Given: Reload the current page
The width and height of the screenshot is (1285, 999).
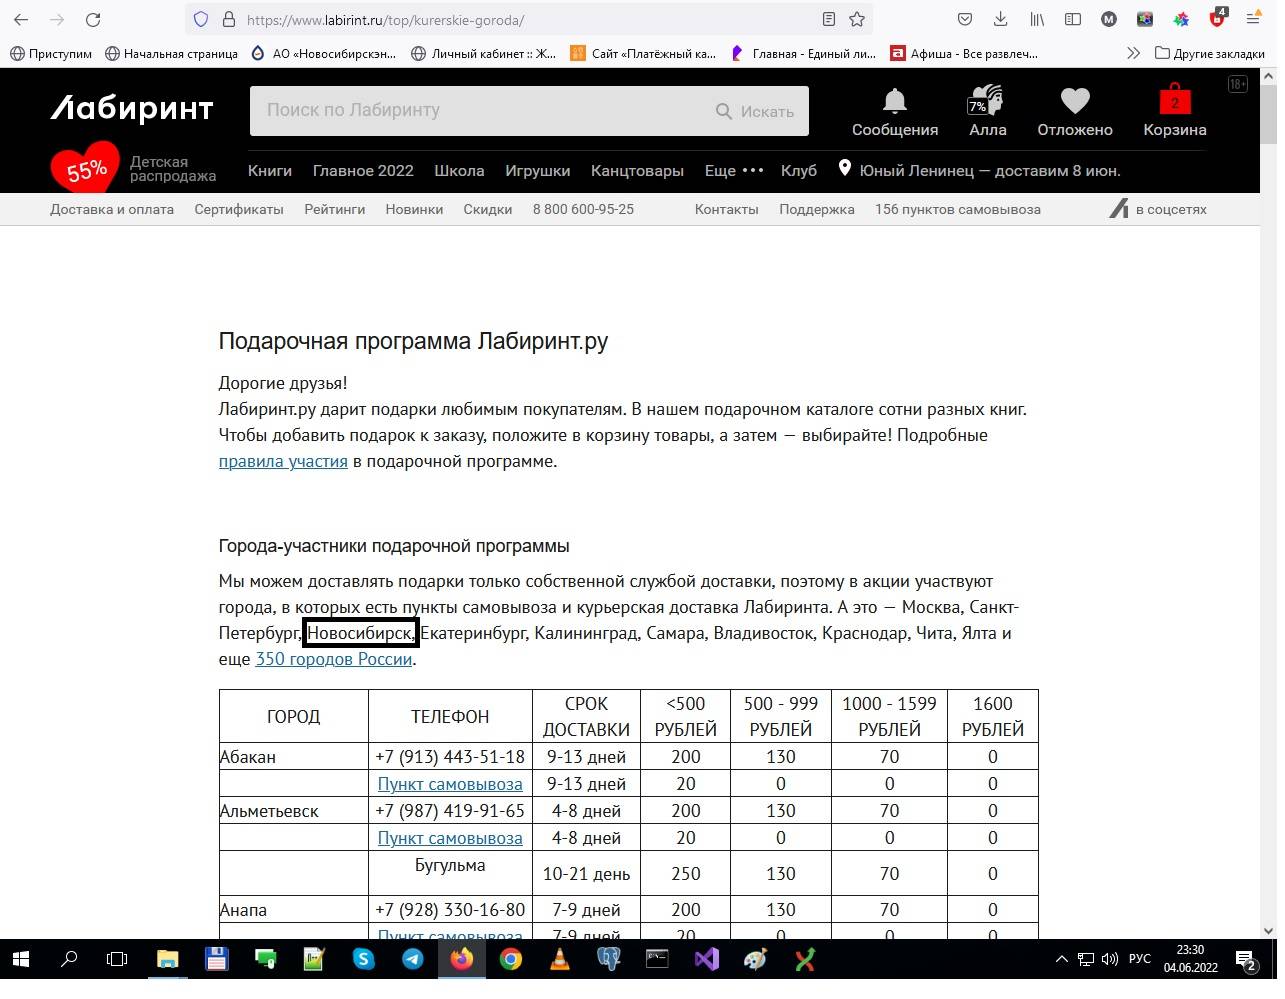Looking at the screenshot, I should pyautogui.click(x=93, y=19).
